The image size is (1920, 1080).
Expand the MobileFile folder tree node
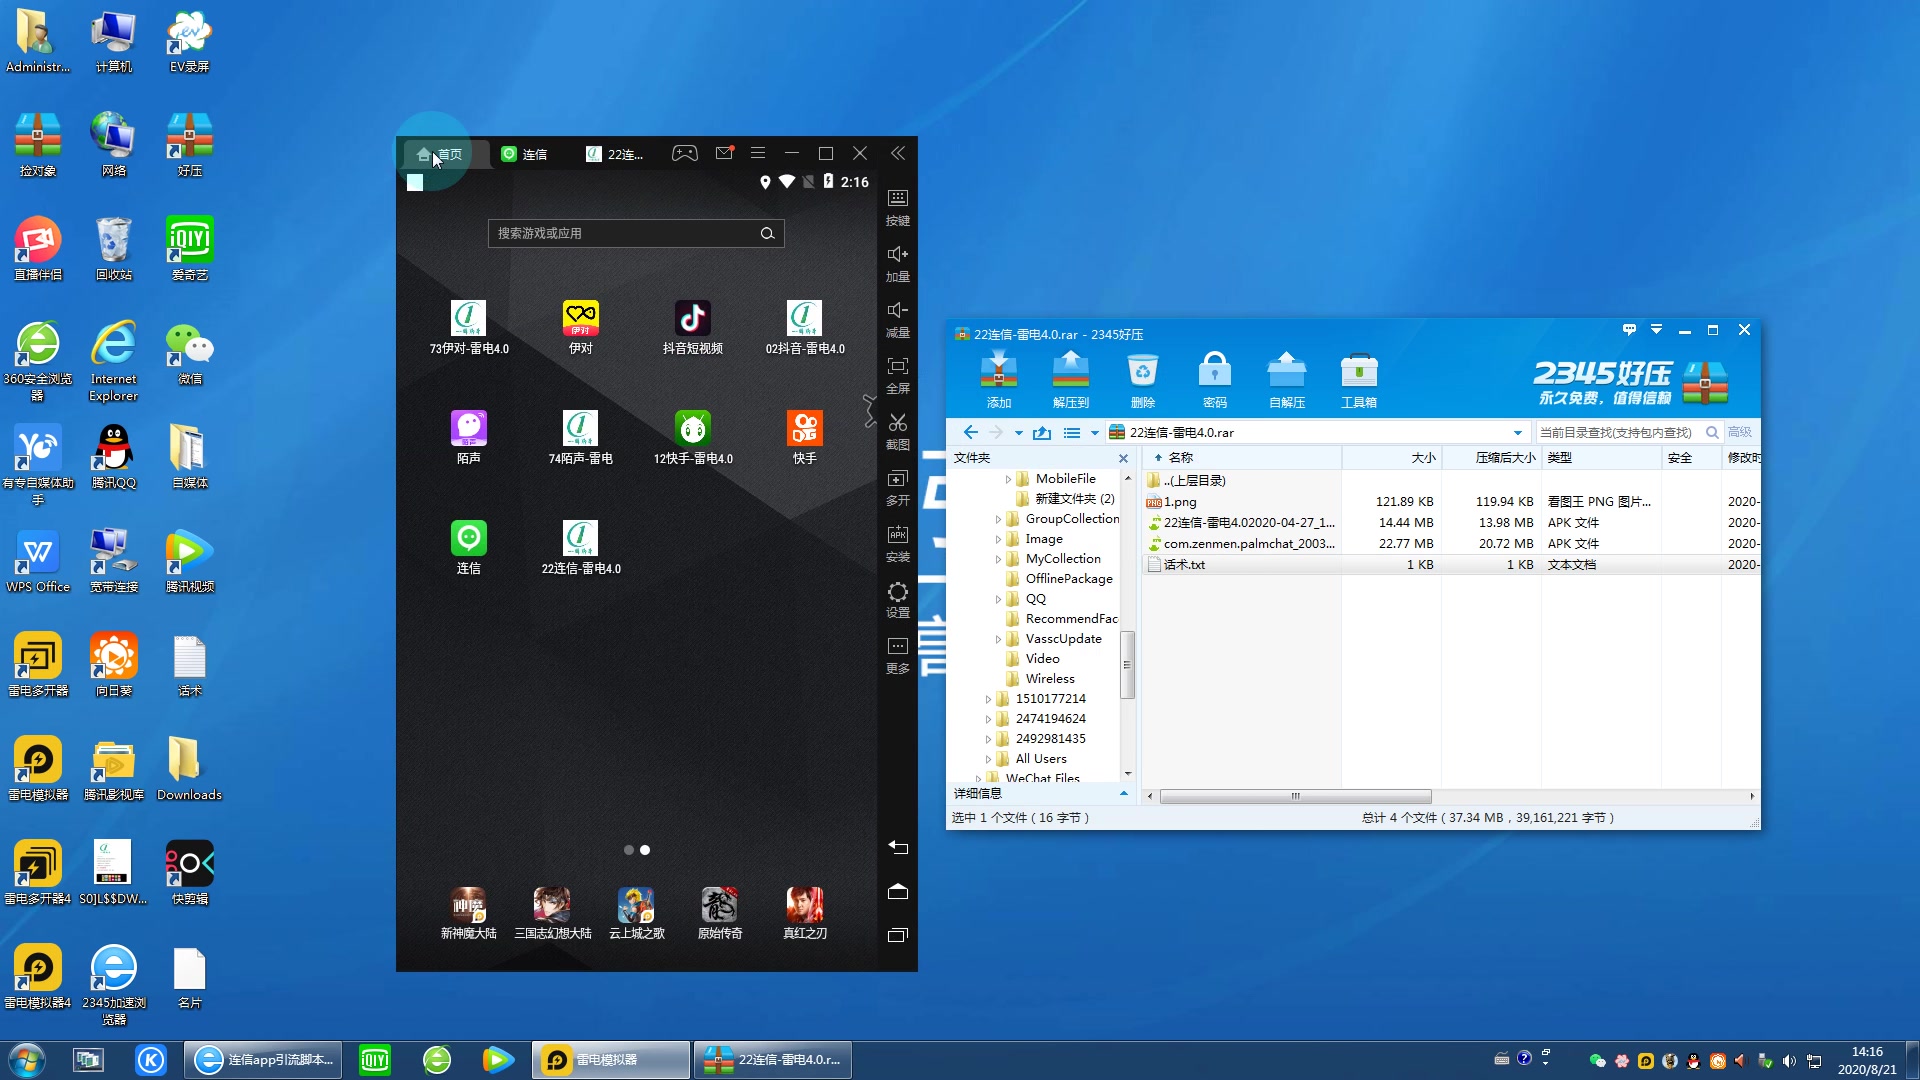coord(1008,479)
